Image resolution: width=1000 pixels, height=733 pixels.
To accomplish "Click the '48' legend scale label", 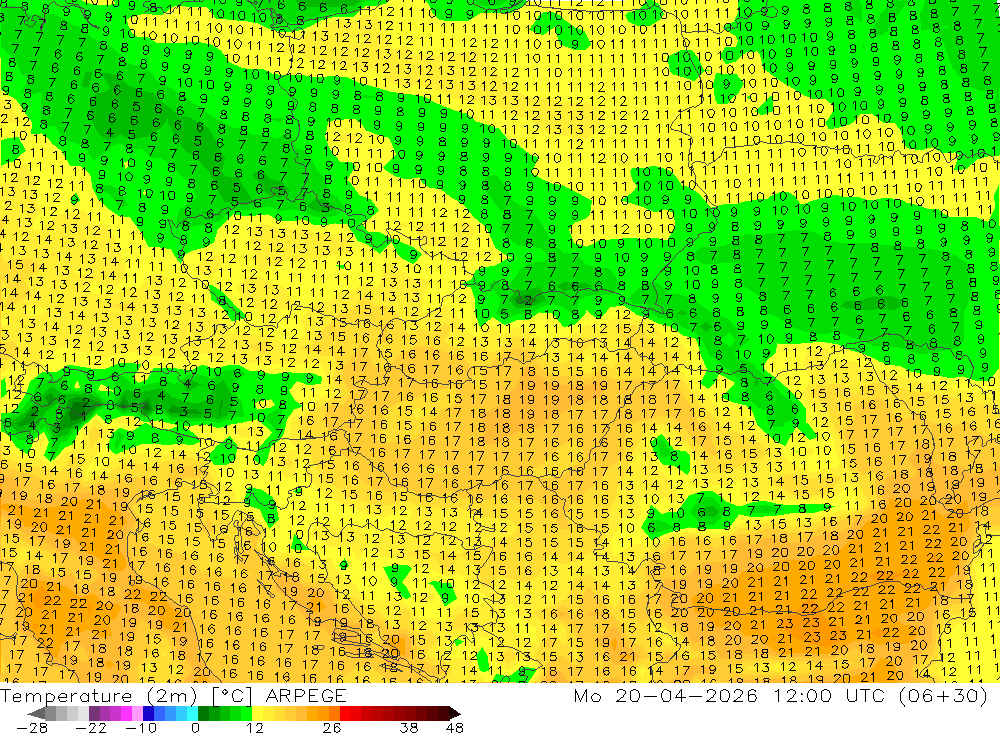I will coord(455,727).
